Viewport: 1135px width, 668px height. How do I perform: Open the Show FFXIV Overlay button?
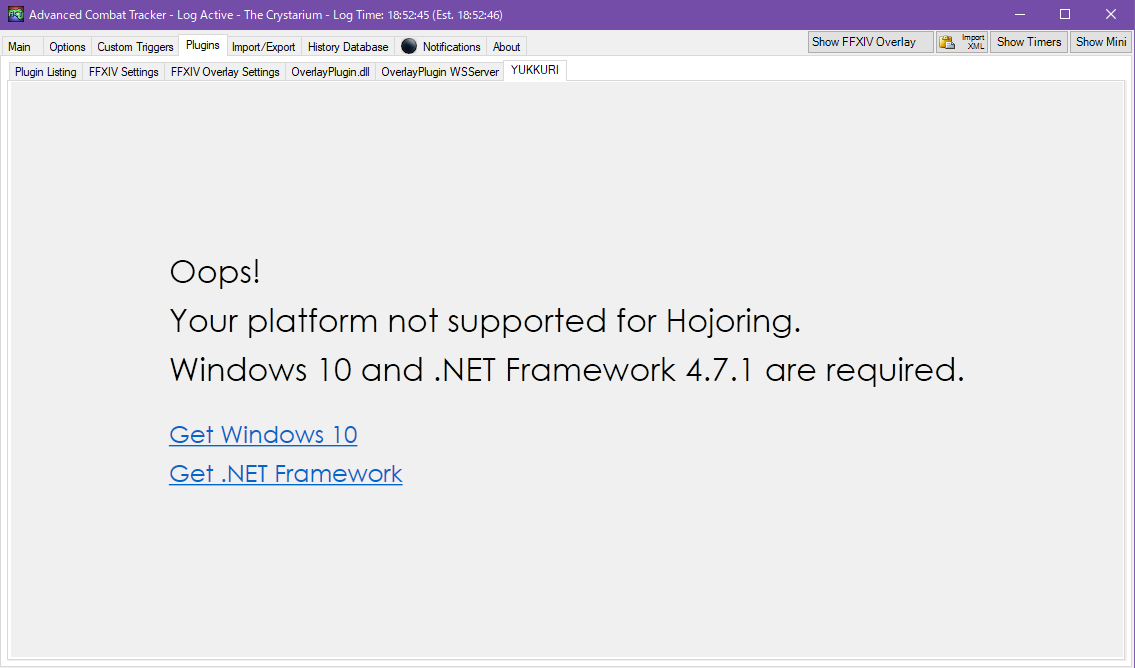point(869,41)
